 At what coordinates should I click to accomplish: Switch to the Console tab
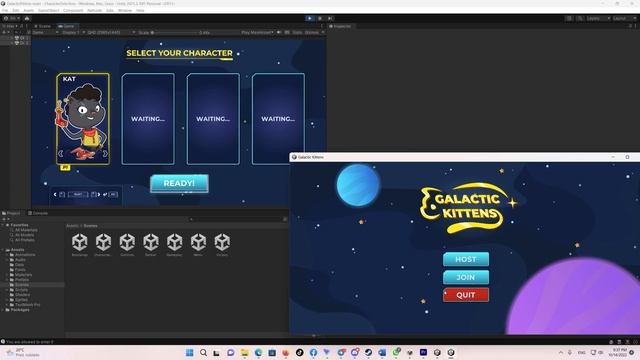pos(38,213)
